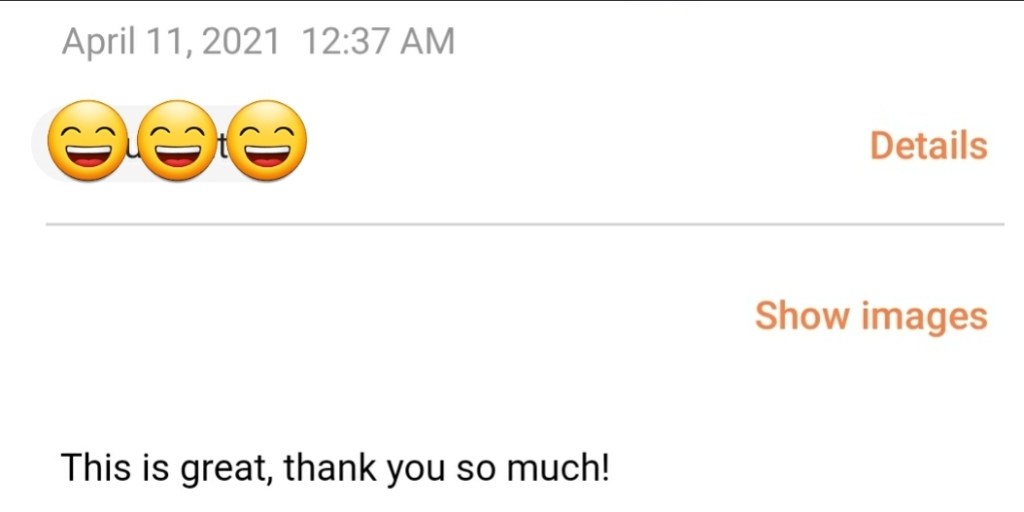Click the middle laughing emoji
The image size is (1024, 512).
pyautogui.click(x=177, y=141)
